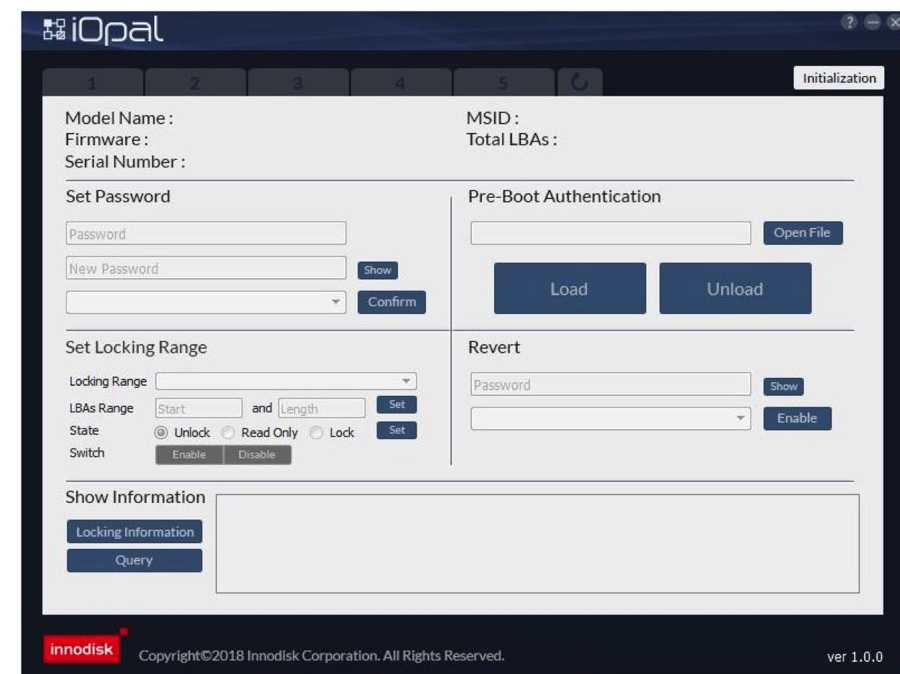Show the new password characters

coord(378,270)
